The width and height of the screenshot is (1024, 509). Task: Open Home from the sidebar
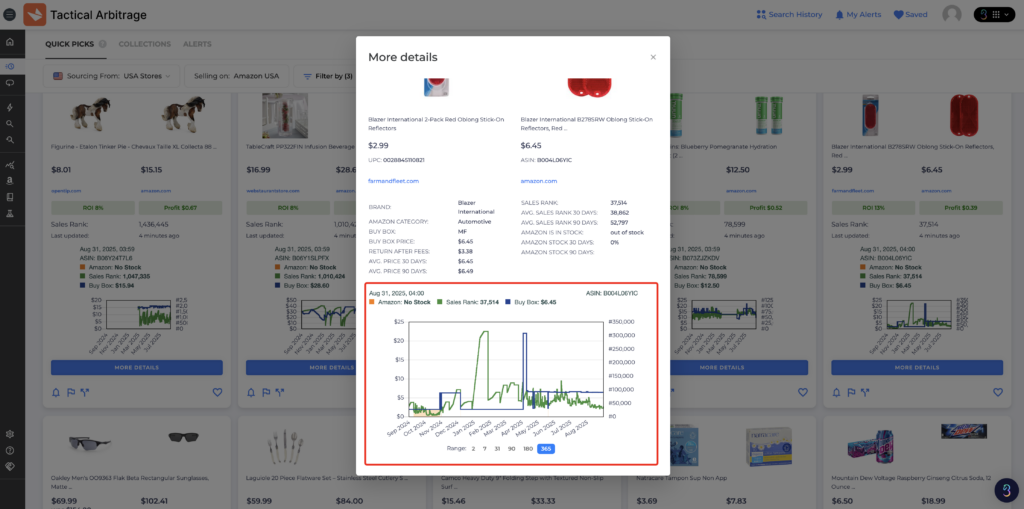coord(10,42)
